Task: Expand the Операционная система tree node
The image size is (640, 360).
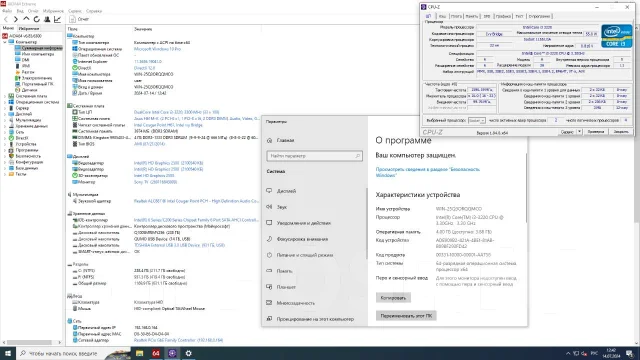Action: tap(5, 102)
